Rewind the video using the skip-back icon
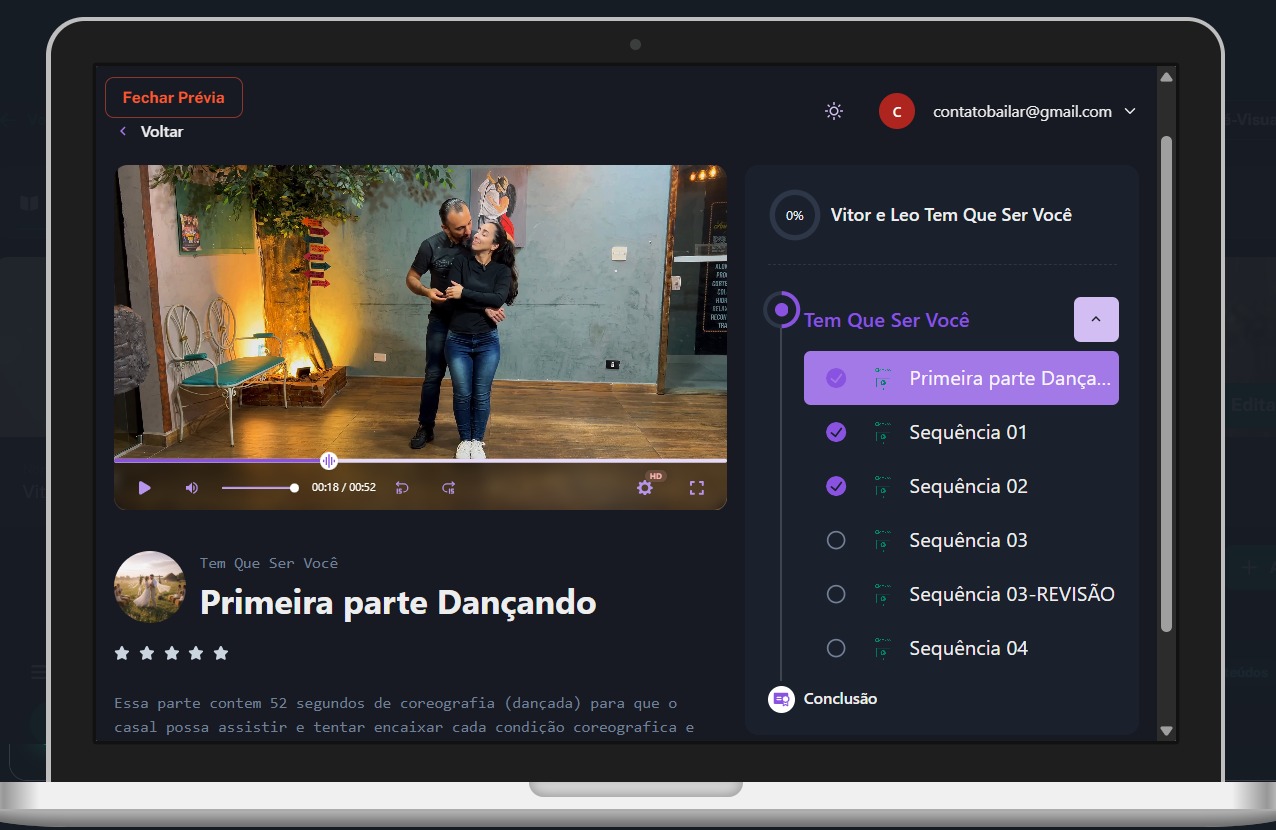This screenshot has height=830, width=1276. [402, 488]
